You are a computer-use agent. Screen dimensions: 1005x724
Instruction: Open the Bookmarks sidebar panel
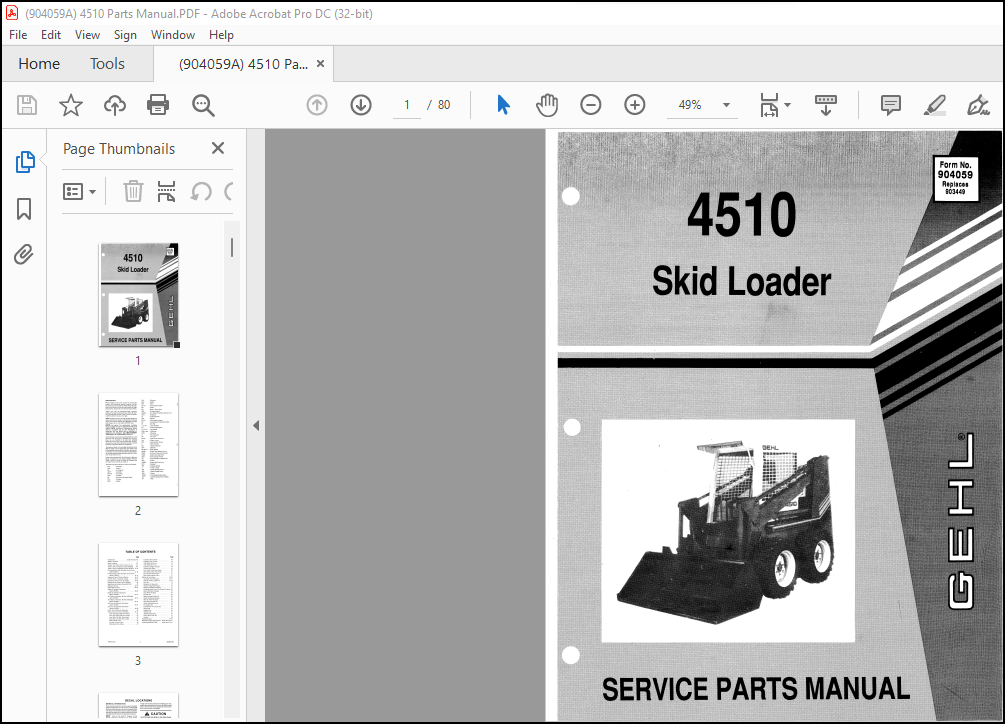24,209
